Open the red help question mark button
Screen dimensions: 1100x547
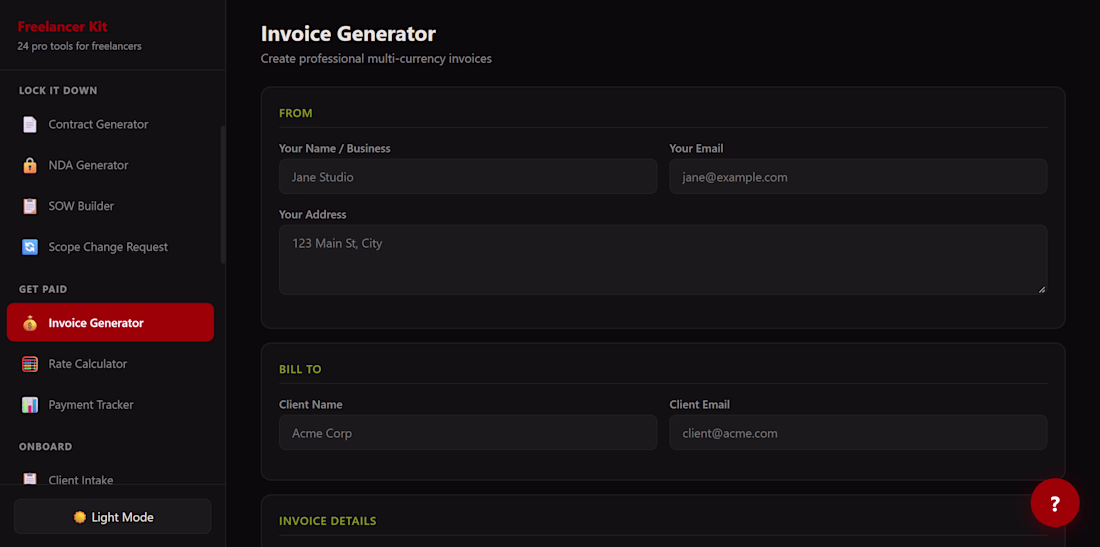[1054, 503]
